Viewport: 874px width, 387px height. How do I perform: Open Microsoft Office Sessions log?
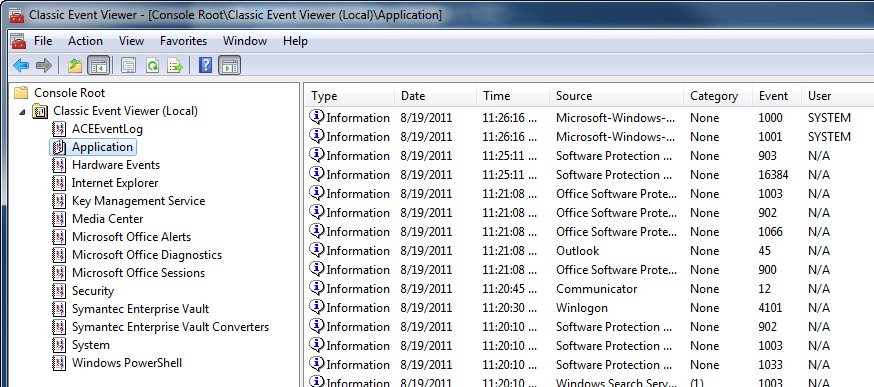point(138,273)
